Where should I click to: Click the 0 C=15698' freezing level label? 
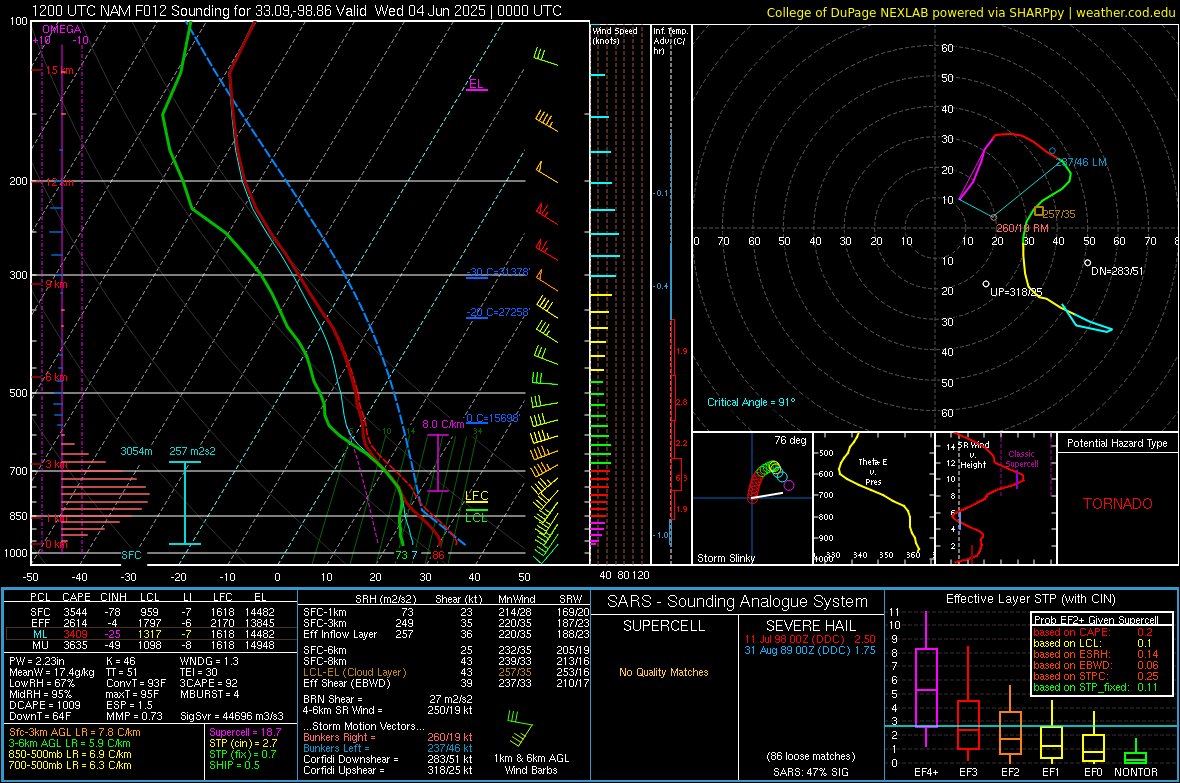pos(493,418)
